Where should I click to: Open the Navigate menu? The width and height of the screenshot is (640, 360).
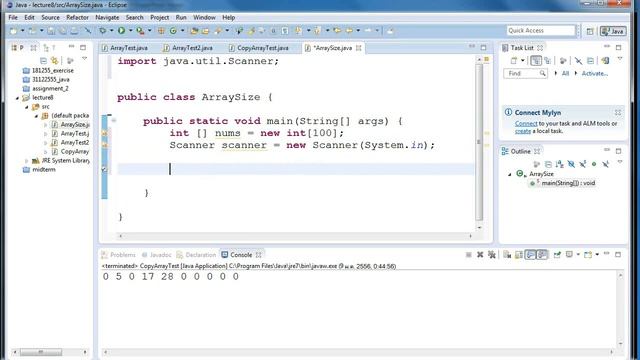[107, 18]
